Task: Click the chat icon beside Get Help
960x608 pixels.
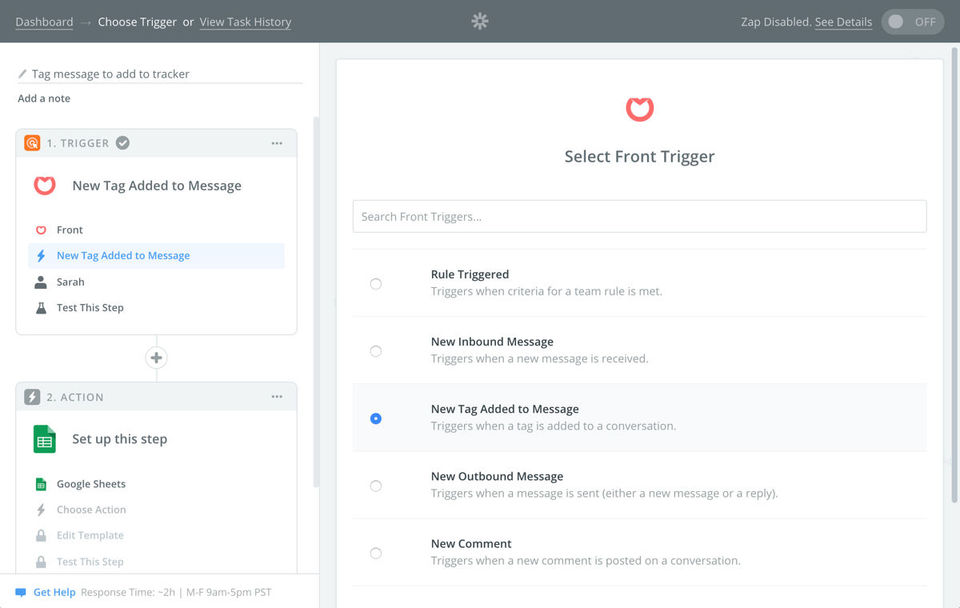Action: 21,592
